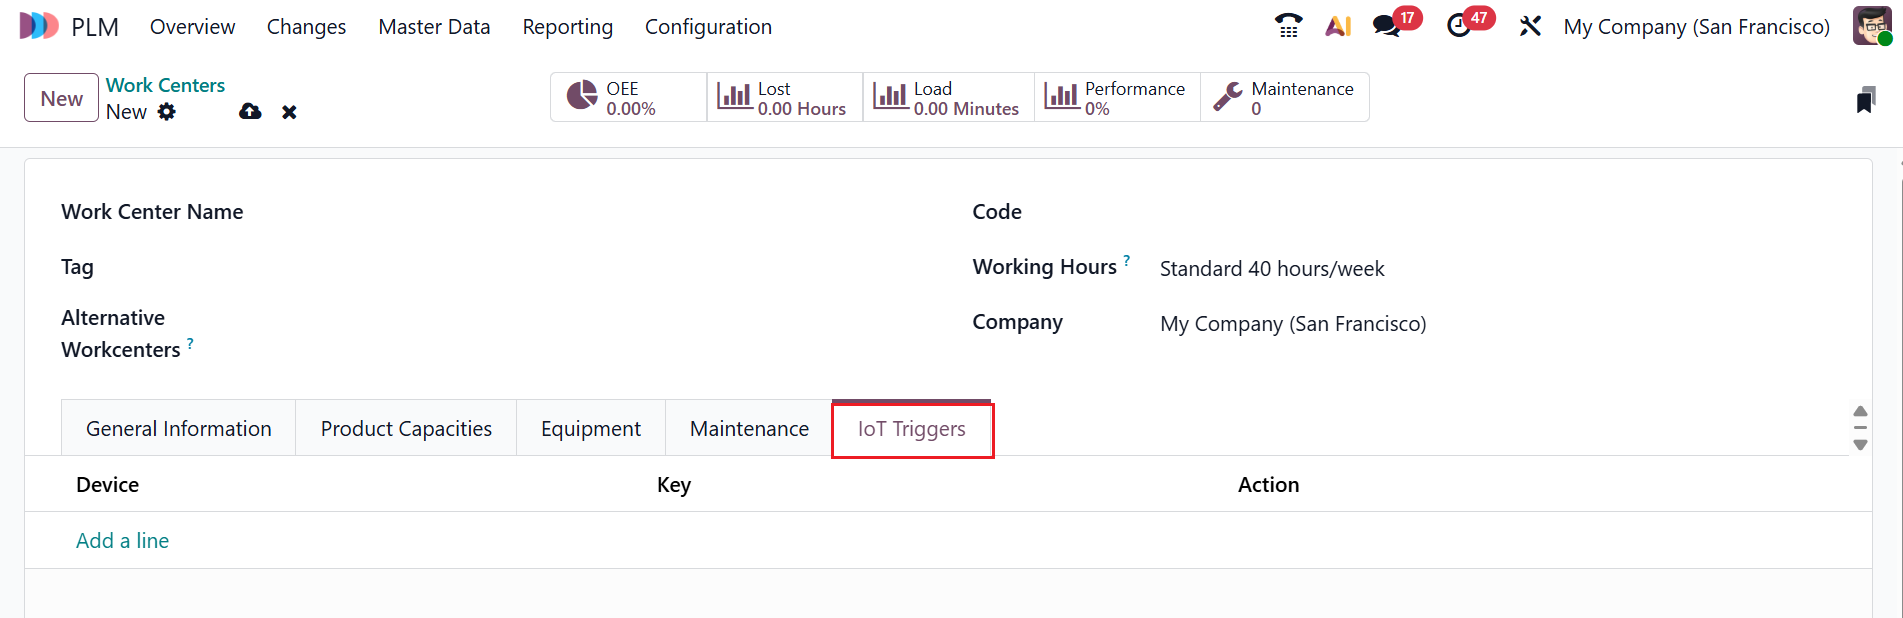
Task: Click the New button
Action: [x=61, y=98]
